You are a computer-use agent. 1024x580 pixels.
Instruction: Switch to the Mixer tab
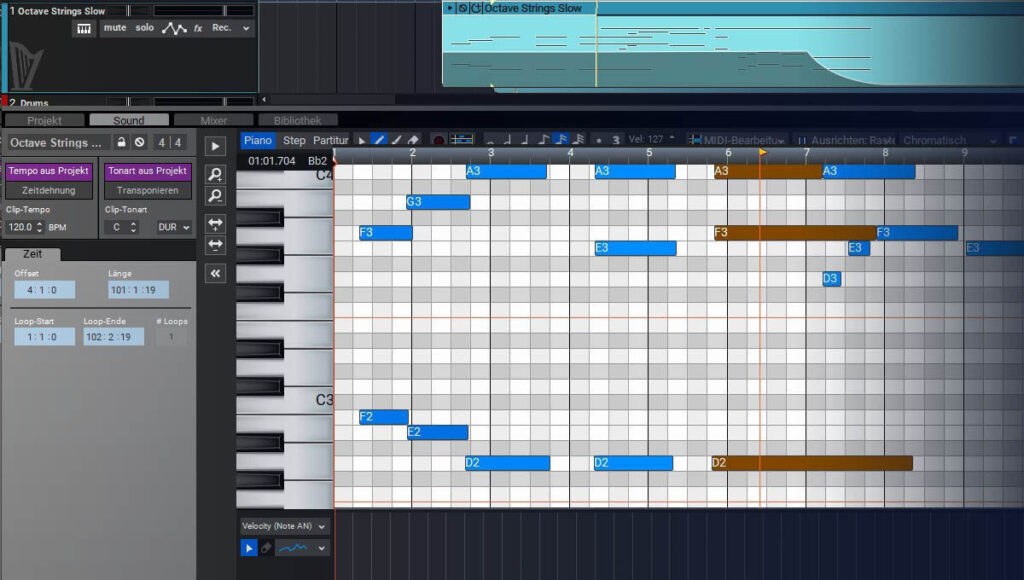213,119
